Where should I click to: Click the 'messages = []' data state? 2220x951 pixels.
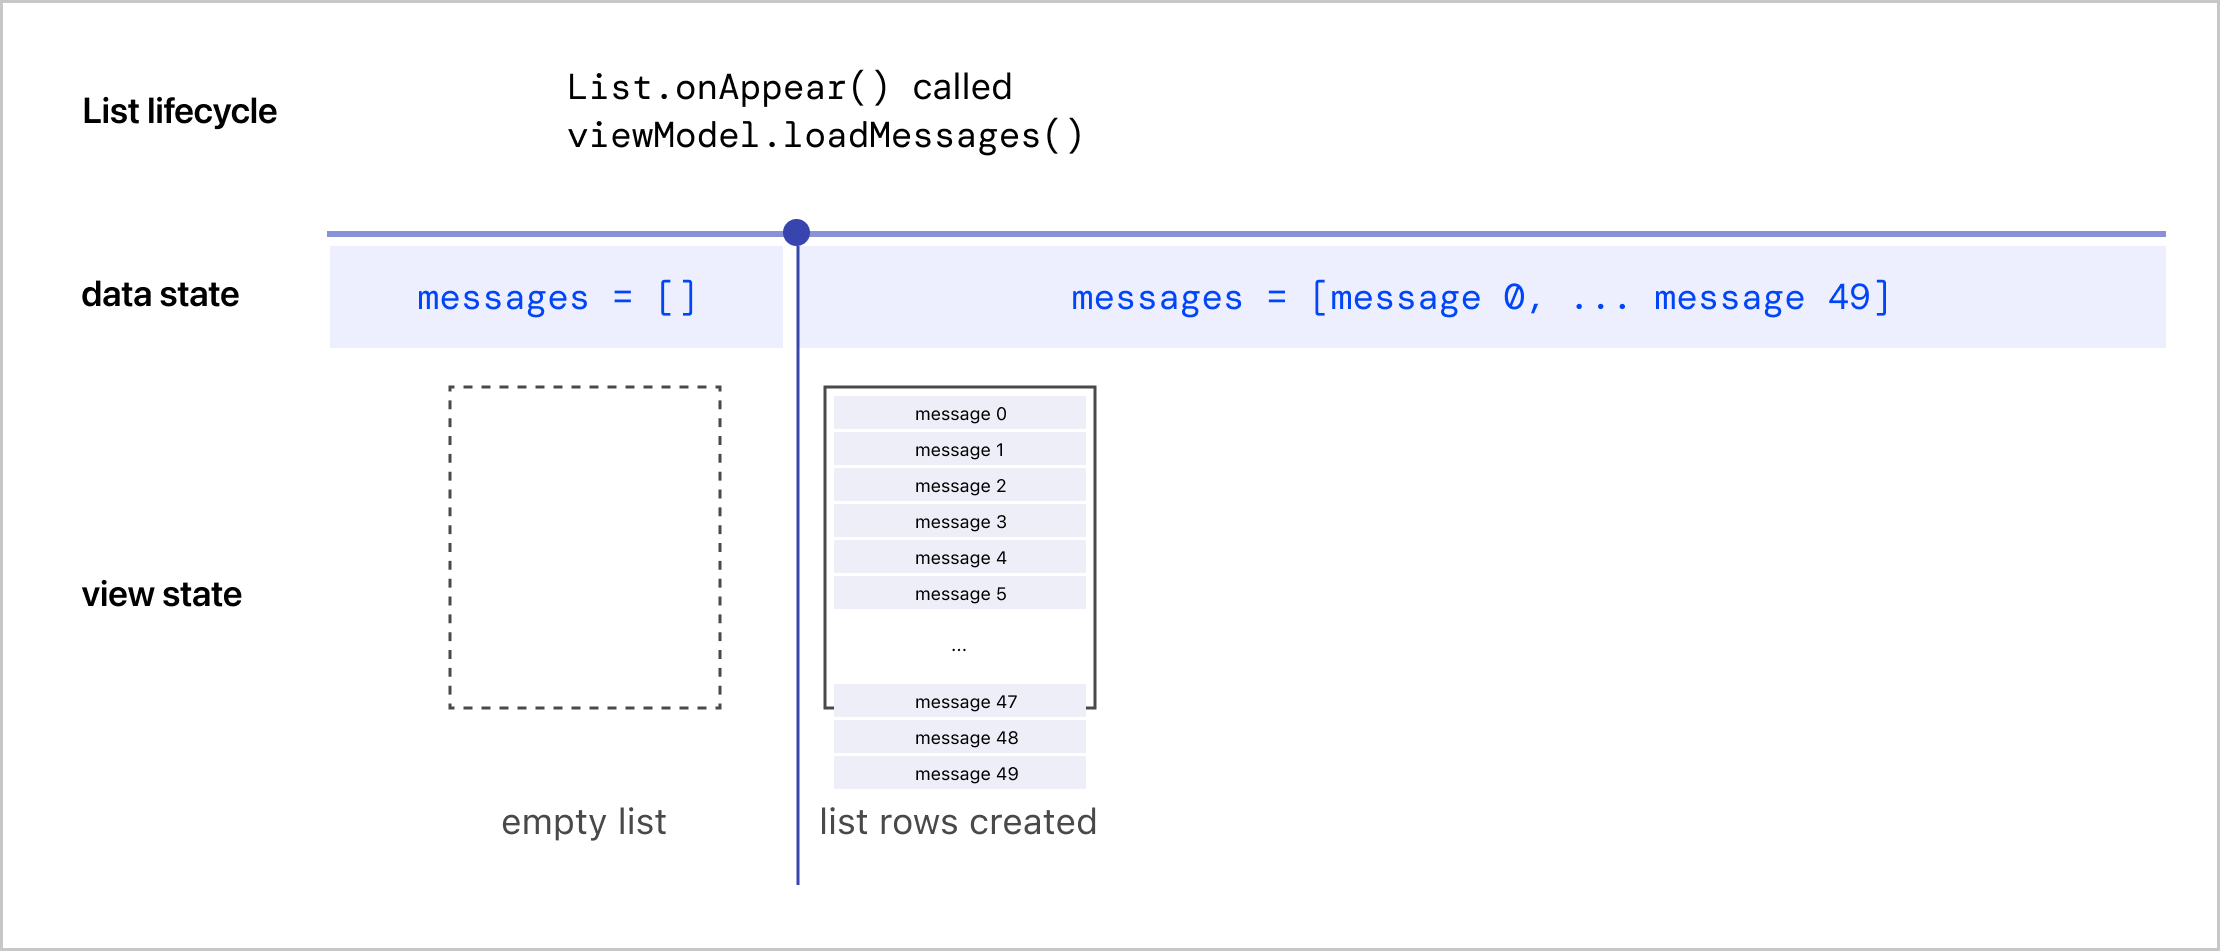pos(556,298)
